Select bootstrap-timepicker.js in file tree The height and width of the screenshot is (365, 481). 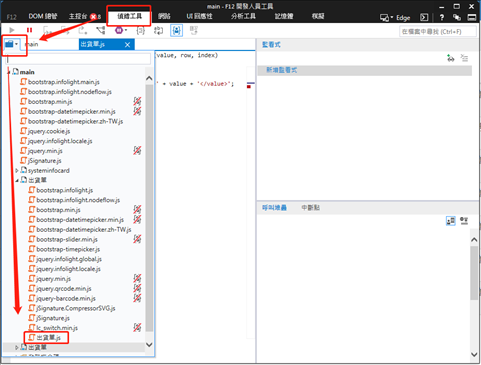(x=68, y=249)
